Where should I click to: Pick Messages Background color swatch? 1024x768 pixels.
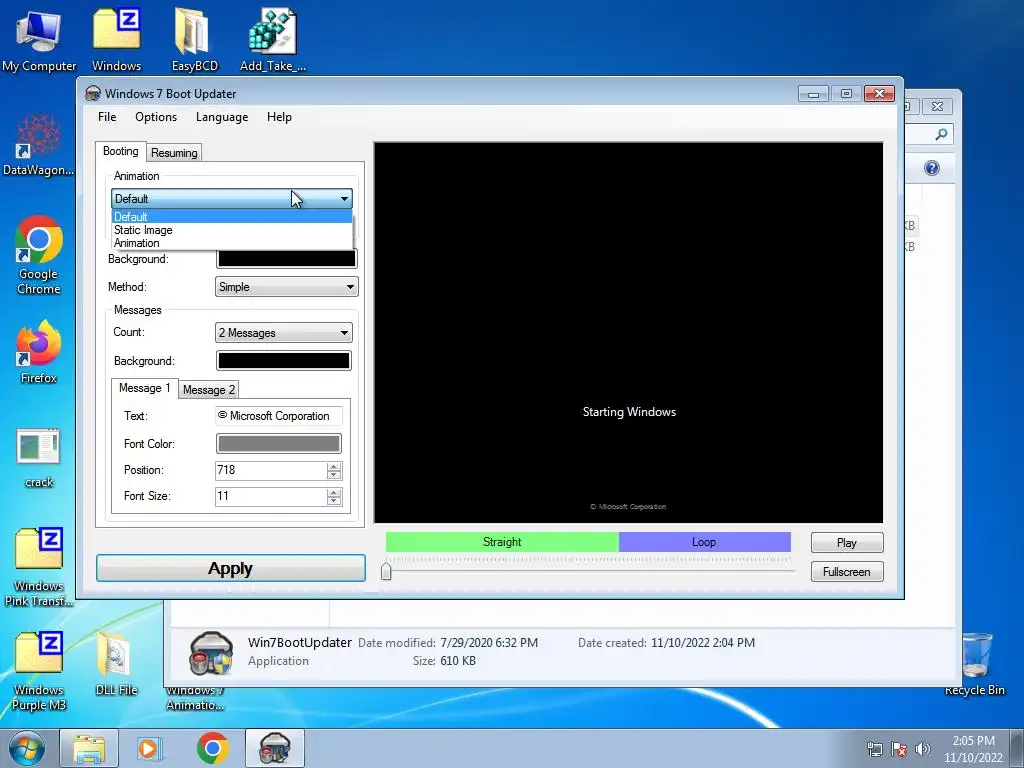pos(283,361)
